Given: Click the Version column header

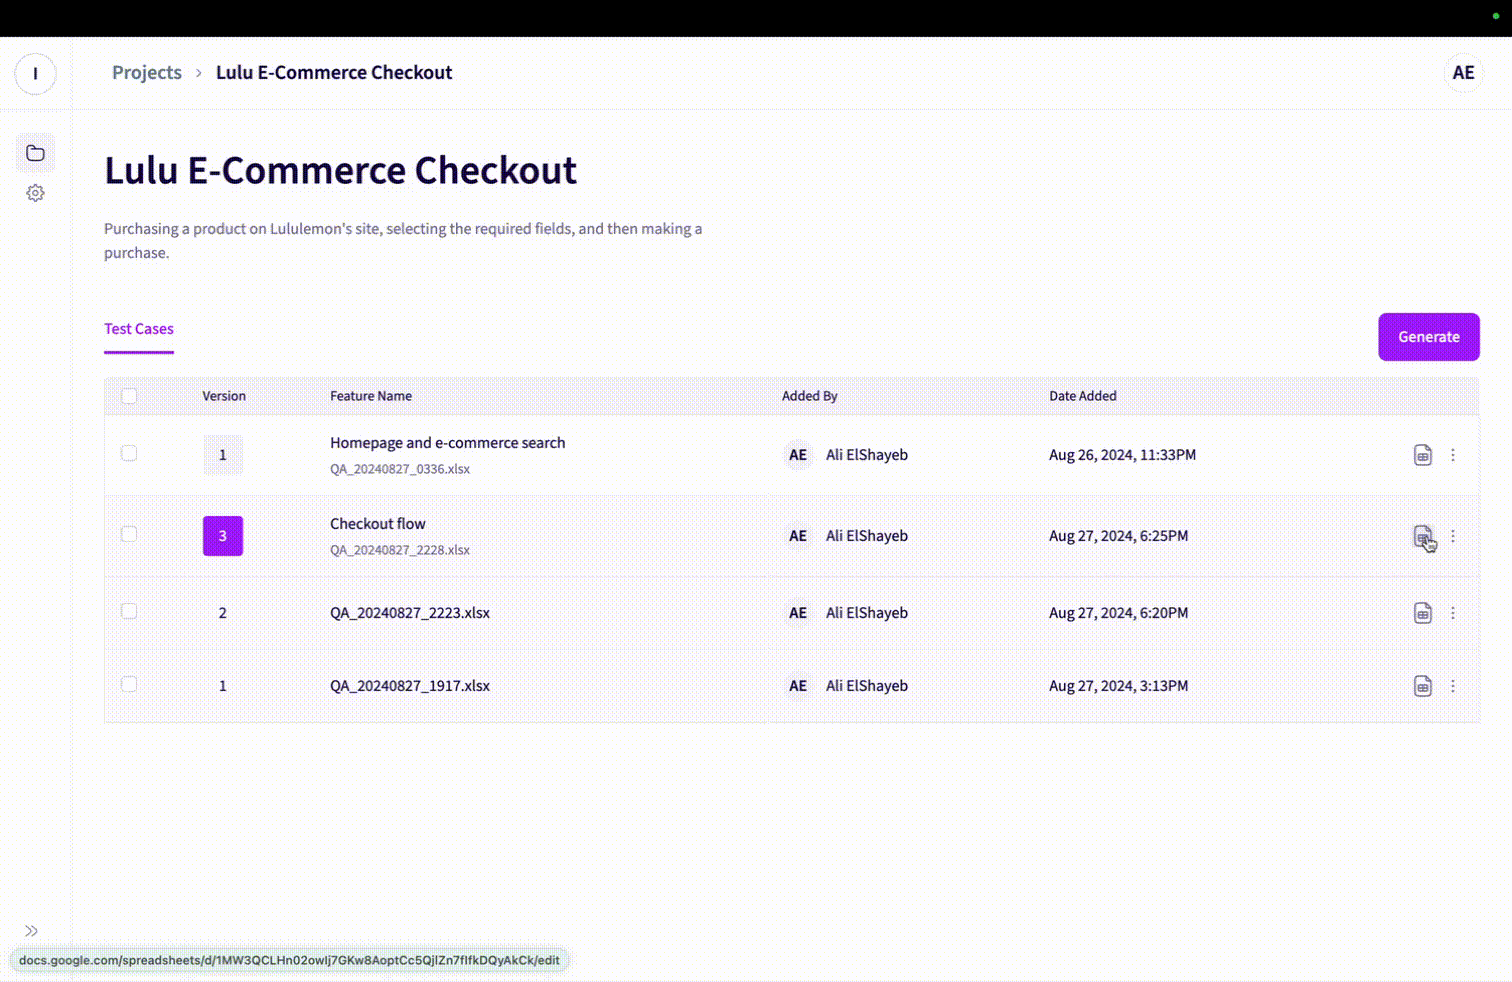Looking at the screenshot, I should pyautogui.click(x=224, y=396).
